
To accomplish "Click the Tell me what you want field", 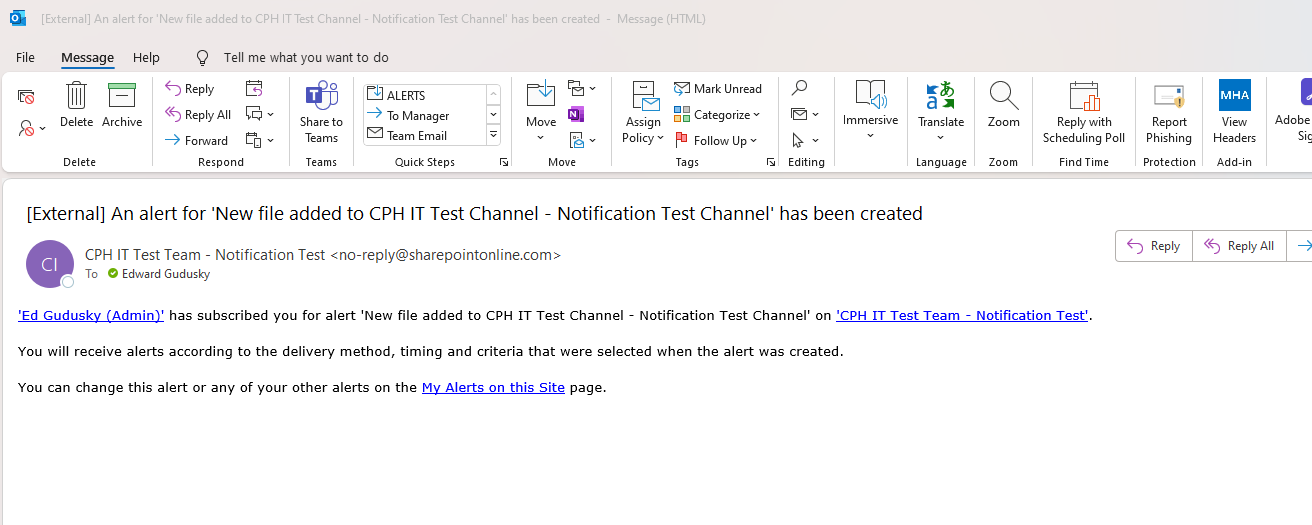I will click(x=306, y=57).
